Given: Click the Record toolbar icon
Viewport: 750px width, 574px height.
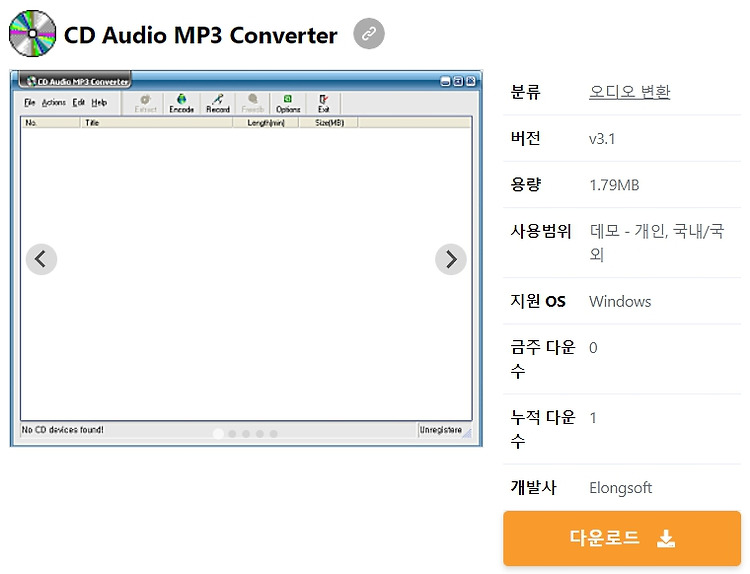Looking at the screenshot, I should point(218,103).
